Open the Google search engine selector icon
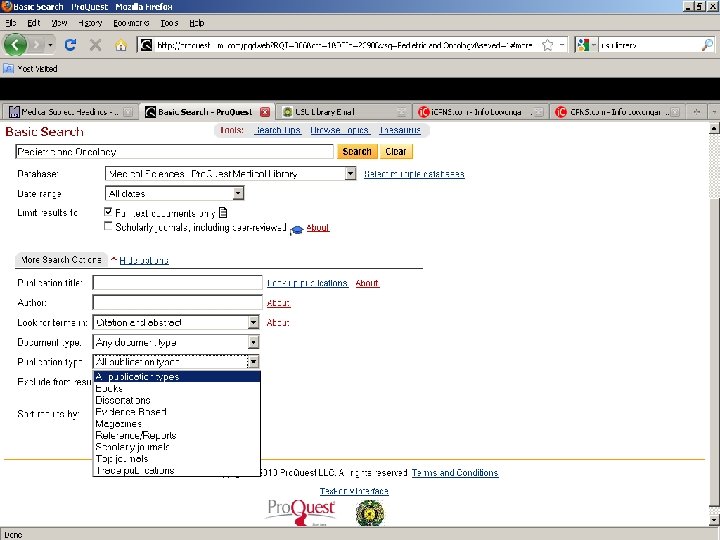The height and width of the screenshot is (540, 720). [583, 45]
